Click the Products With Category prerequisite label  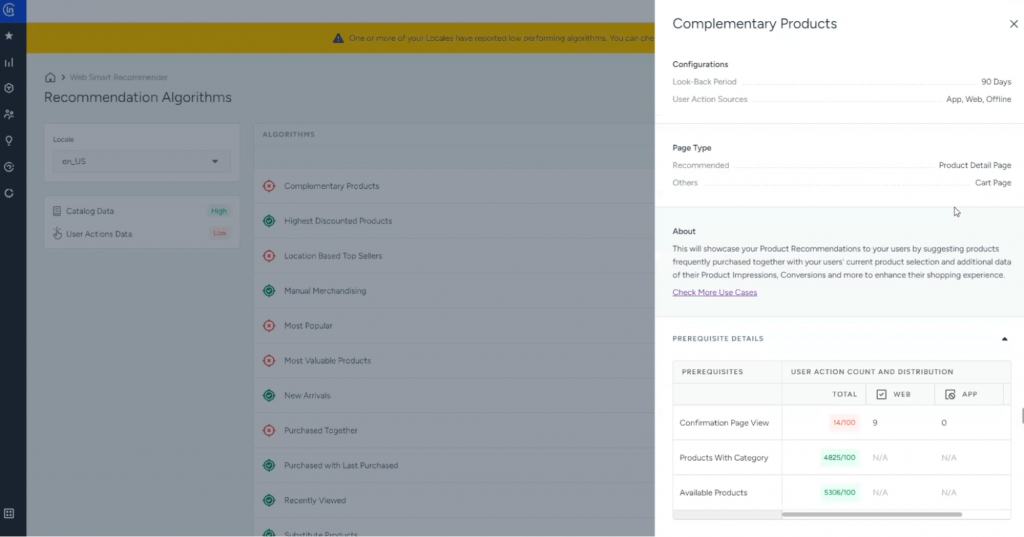click(x=724, y=458)
